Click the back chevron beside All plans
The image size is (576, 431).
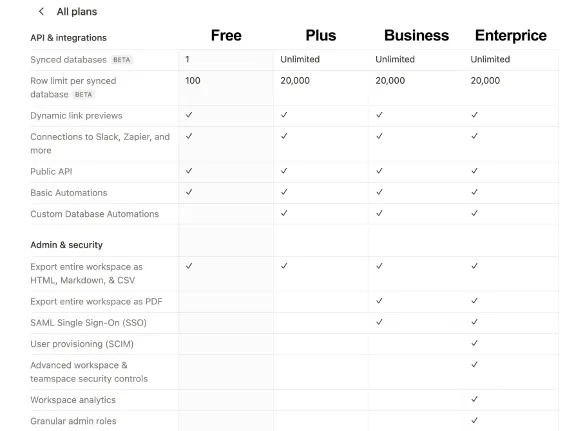(x=41, y=11)
